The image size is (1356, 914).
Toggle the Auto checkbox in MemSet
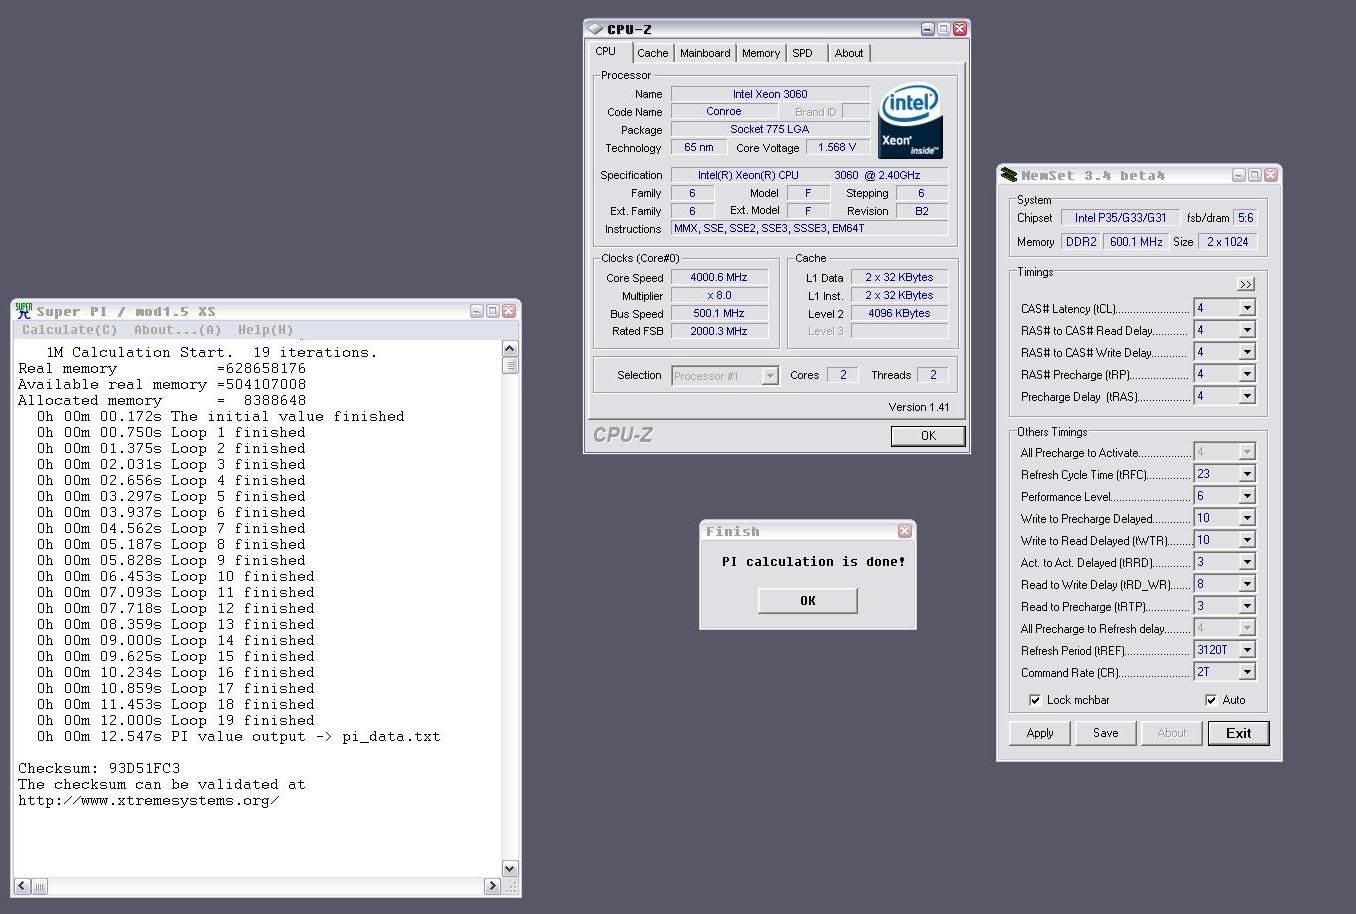tap(1211, 700)
